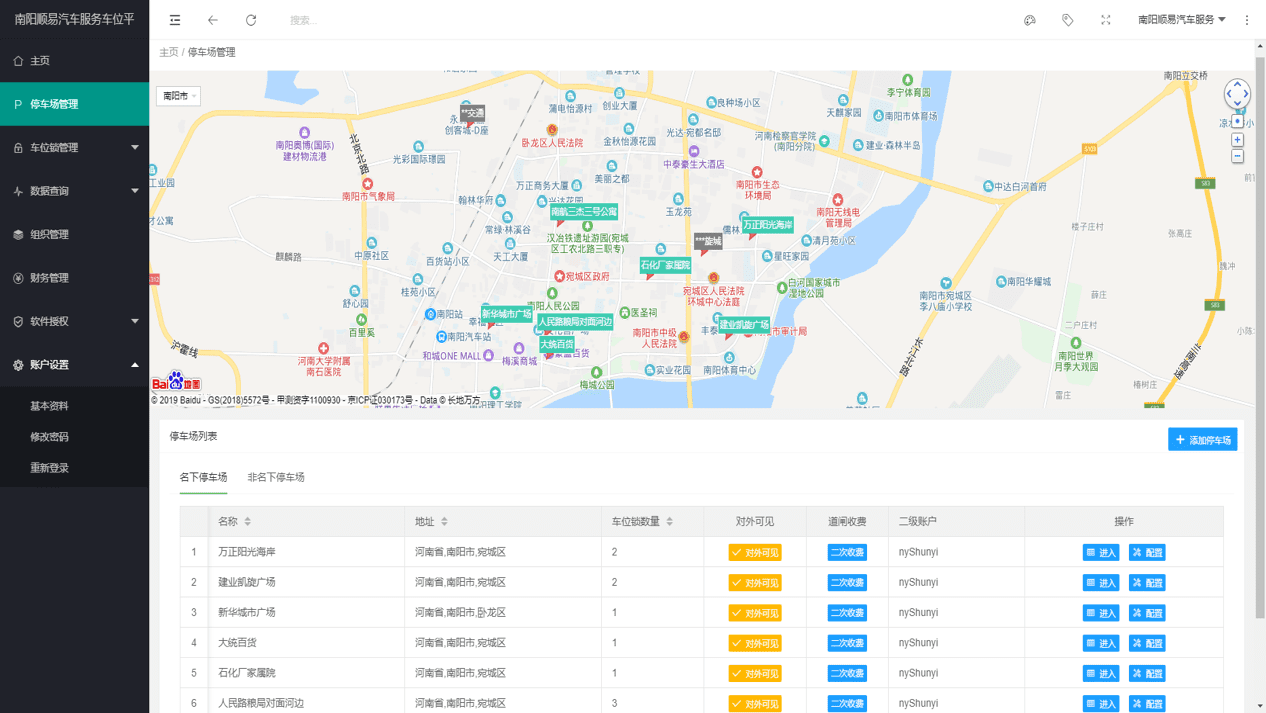Toggle 对外可见 for 建业凯旋广场

[755, 583]
